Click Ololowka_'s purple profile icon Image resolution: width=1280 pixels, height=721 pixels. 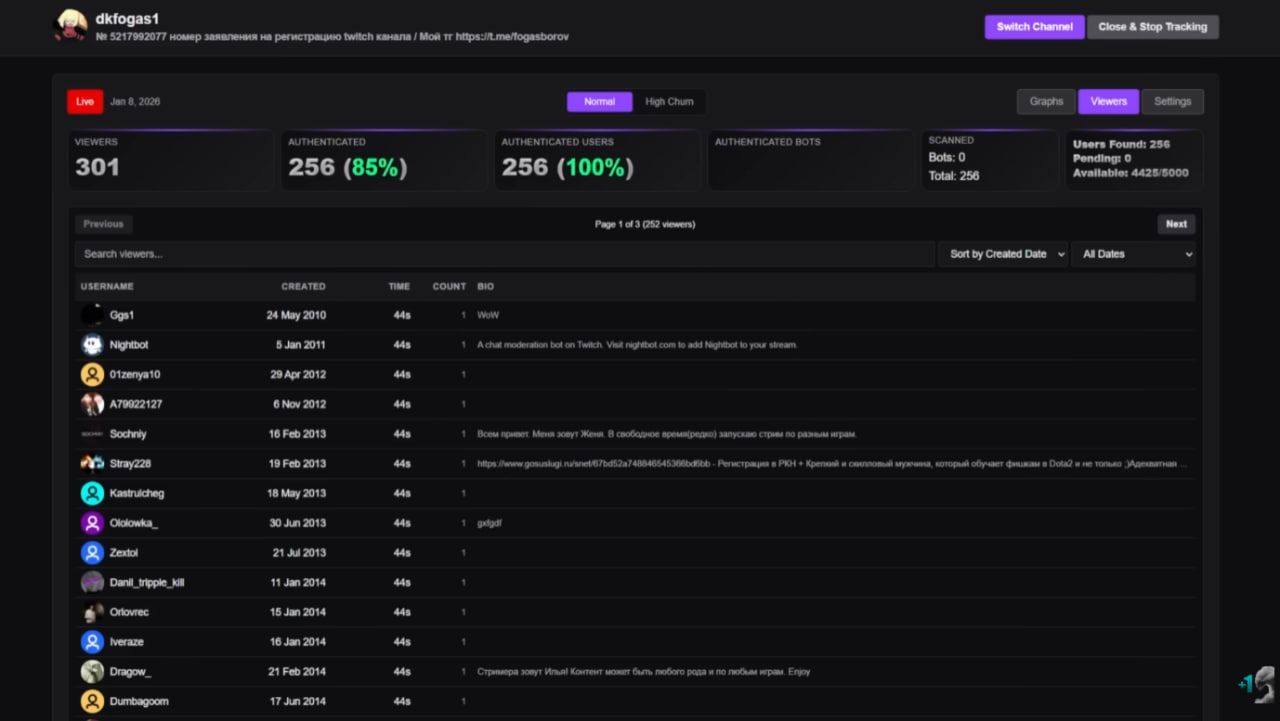(x=92, y=523)
